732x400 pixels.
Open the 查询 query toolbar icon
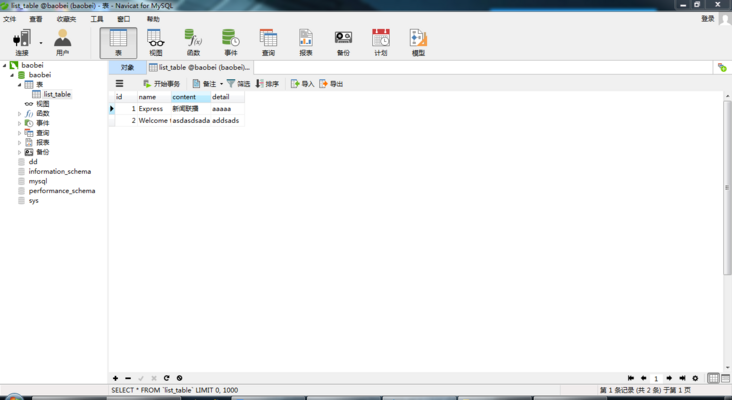(x=268, y=42)
